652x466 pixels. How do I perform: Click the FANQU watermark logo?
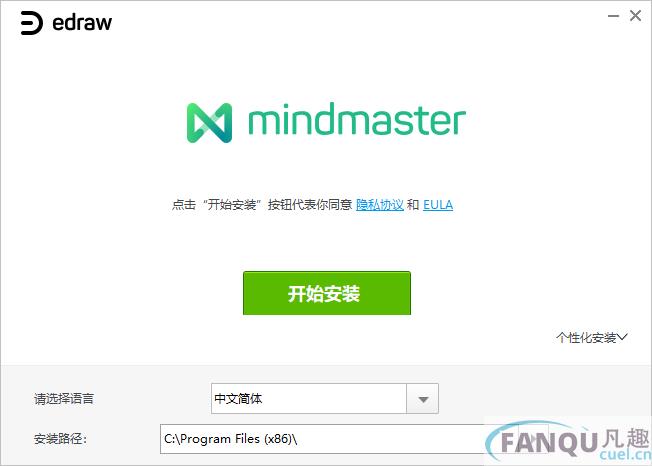coord(551,442)
